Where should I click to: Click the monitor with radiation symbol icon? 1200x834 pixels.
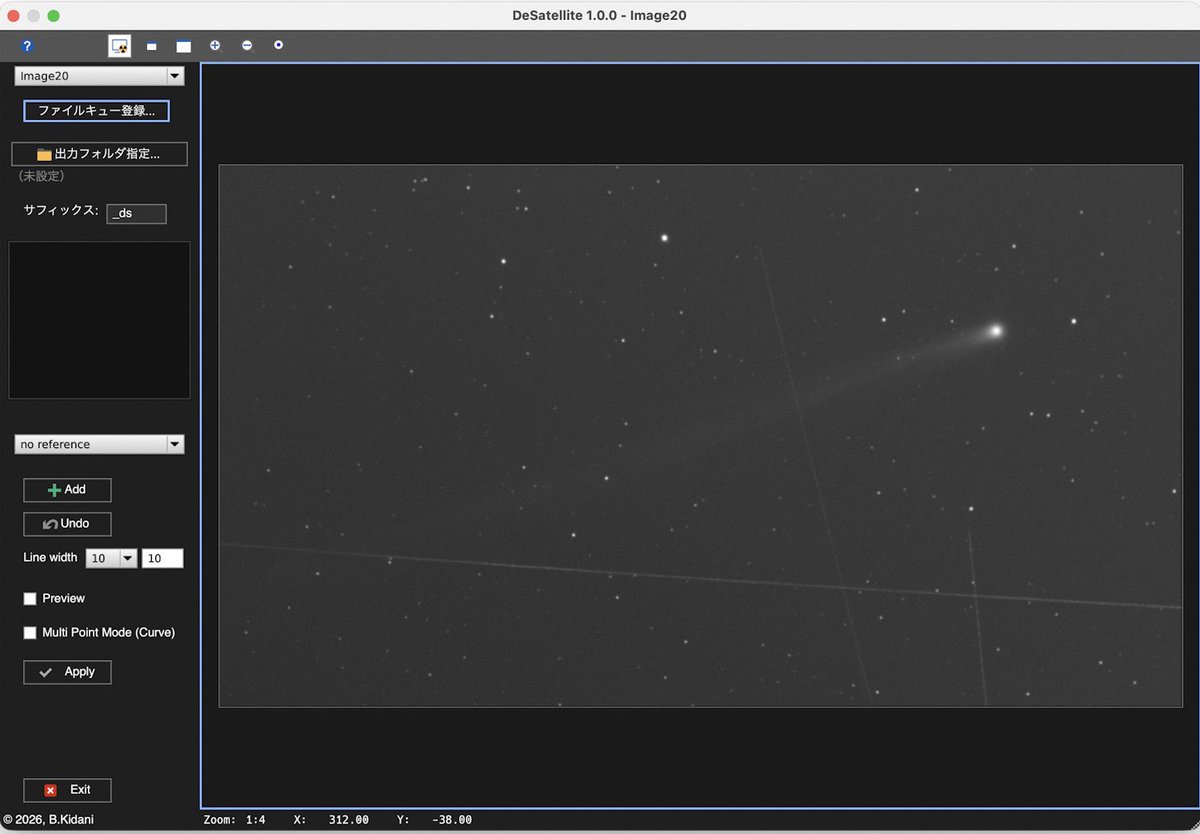pyautogui.click(x=120, y=46)
